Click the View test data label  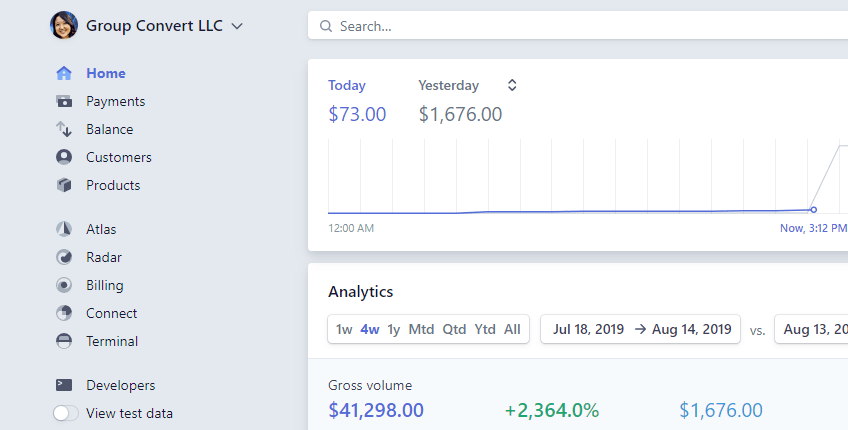point(129,413)
